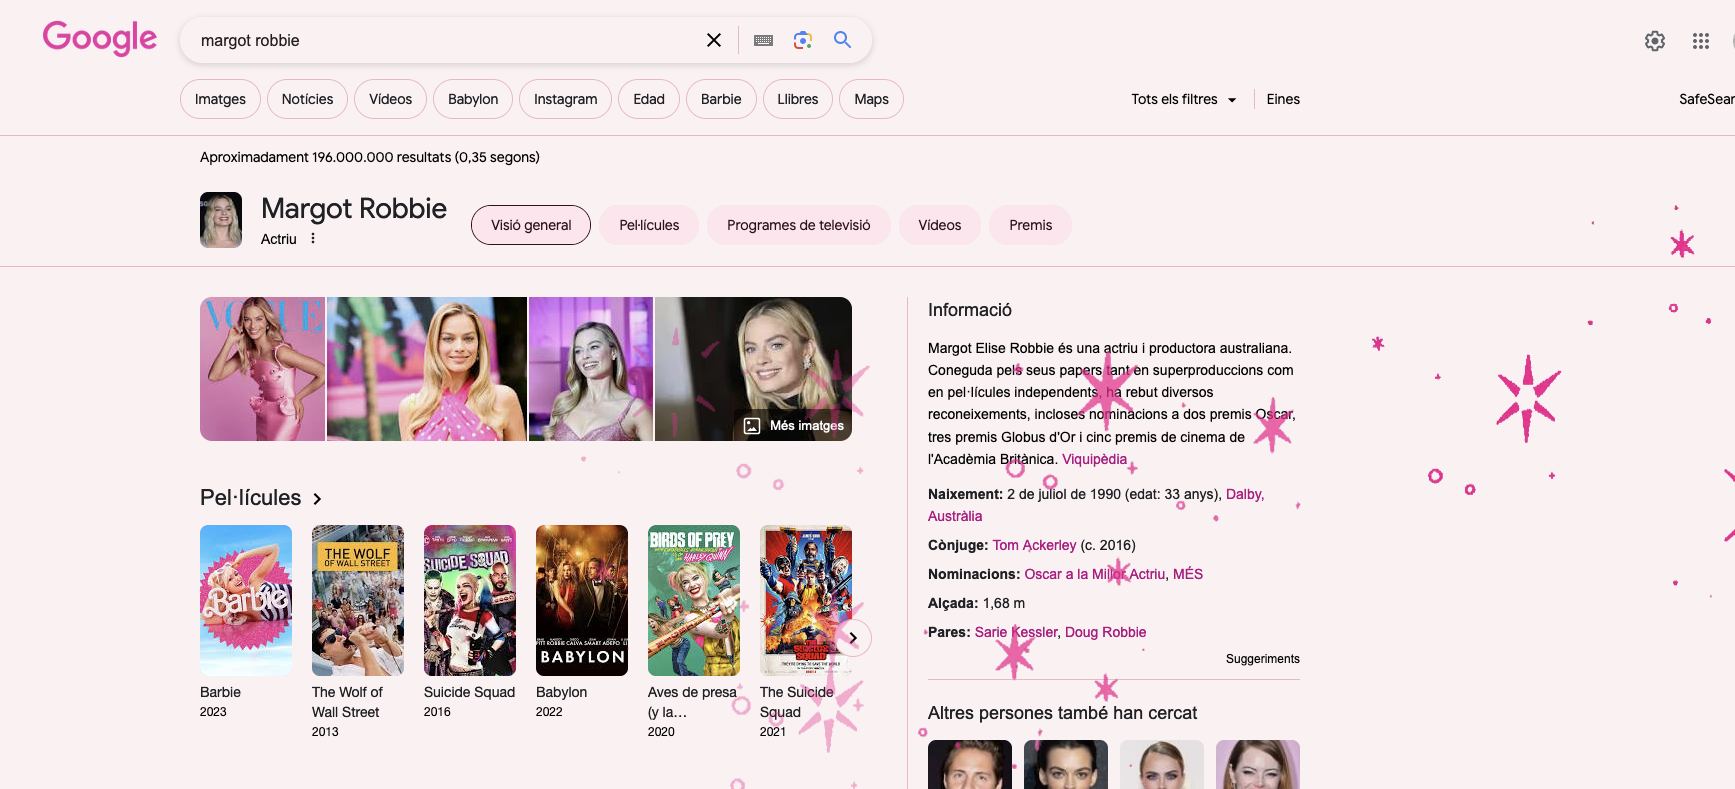Open the Google apps grid
1735x789 pixels.
tap(1701, 41)
